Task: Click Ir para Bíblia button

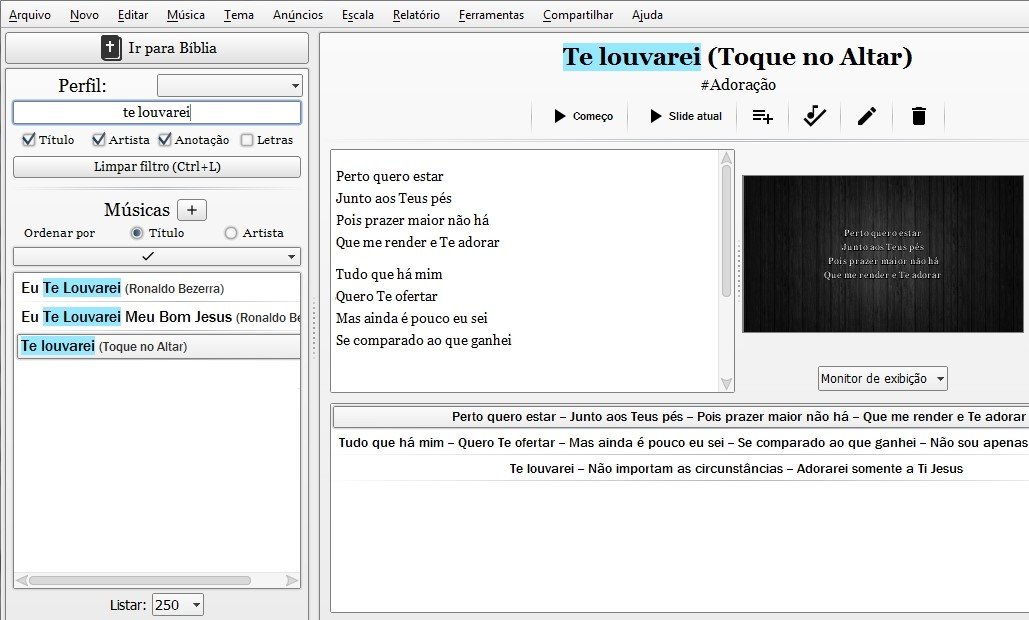Action: (157, 48)
